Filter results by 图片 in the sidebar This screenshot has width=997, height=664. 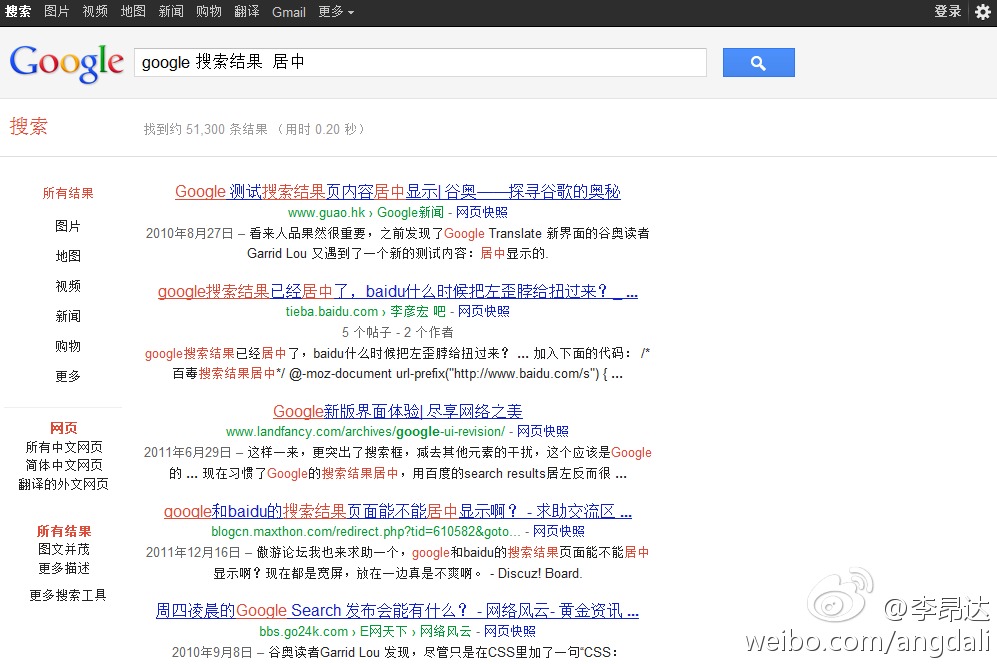pyautogui.click(x=68, y=226)
